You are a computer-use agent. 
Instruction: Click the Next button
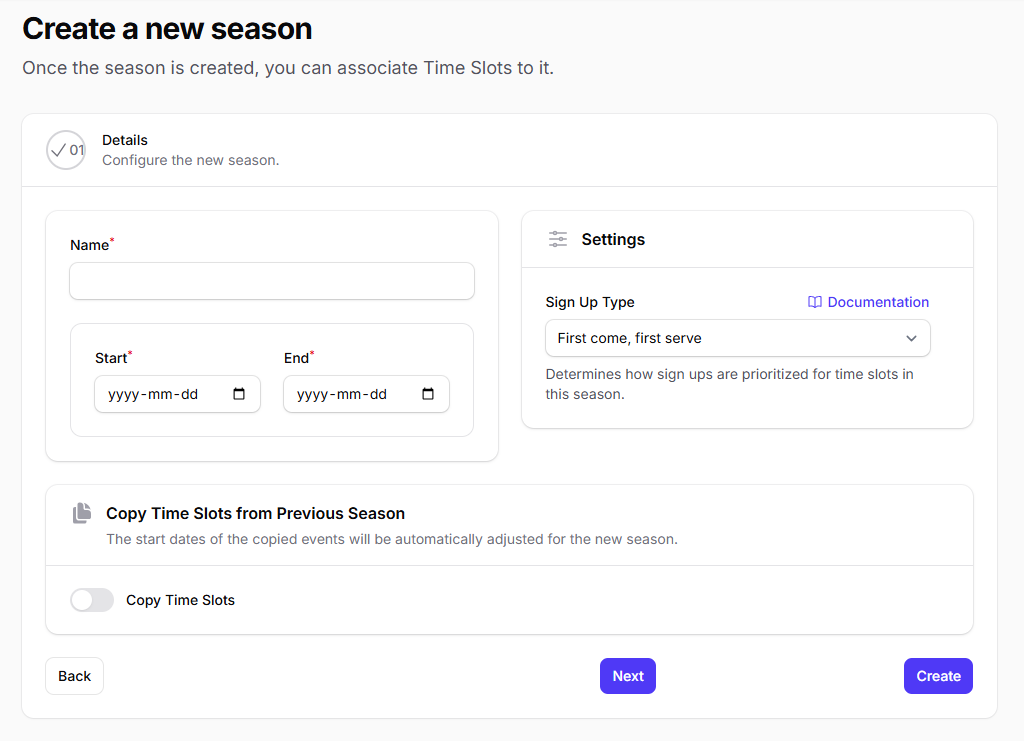(627, 676)
